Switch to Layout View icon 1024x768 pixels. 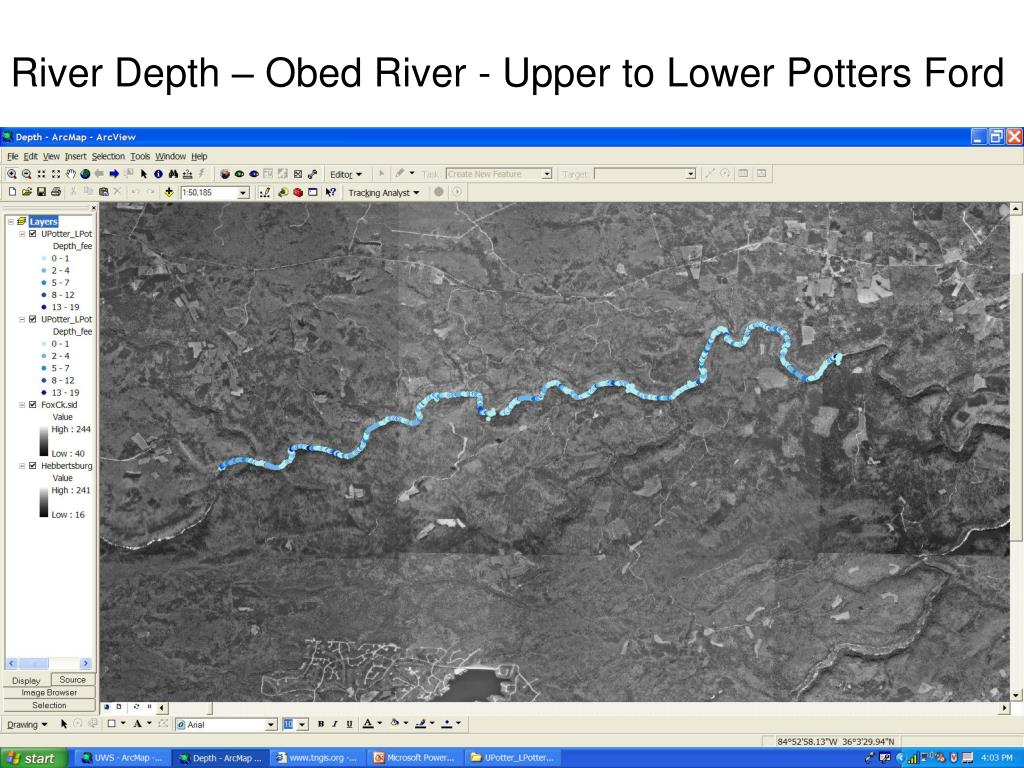point(119,707)
